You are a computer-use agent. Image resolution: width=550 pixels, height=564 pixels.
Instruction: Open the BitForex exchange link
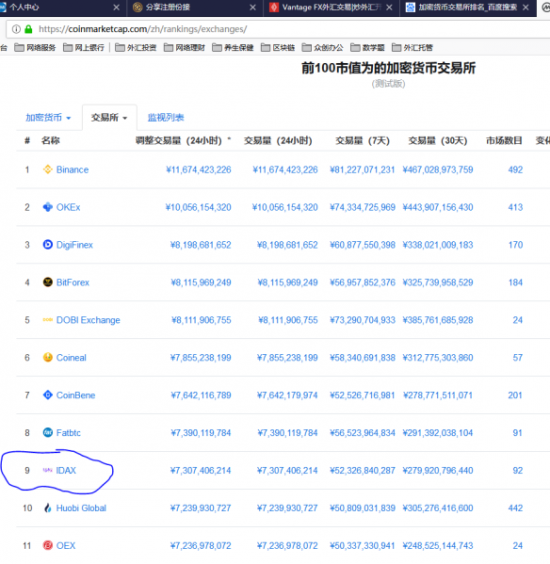click(73, 282)
